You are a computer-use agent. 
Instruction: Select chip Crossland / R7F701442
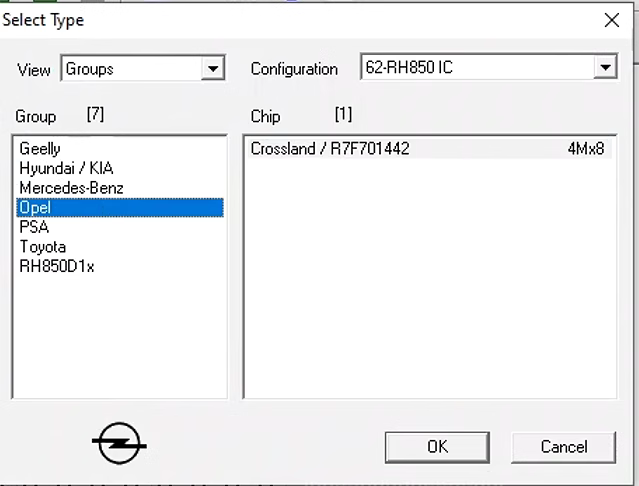click(x=330, y=149)
